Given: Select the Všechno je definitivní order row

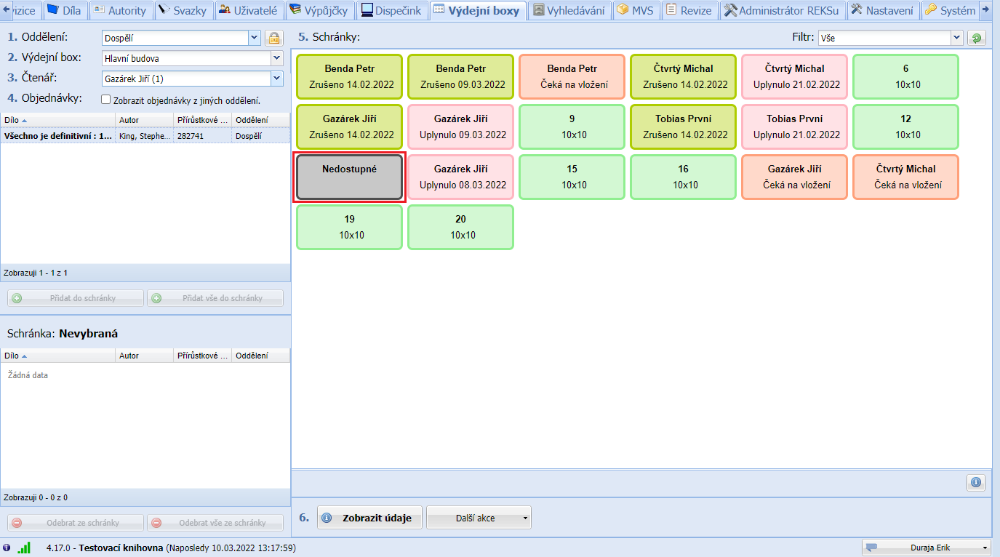Looking at the screenshot, I should [58, 135].
